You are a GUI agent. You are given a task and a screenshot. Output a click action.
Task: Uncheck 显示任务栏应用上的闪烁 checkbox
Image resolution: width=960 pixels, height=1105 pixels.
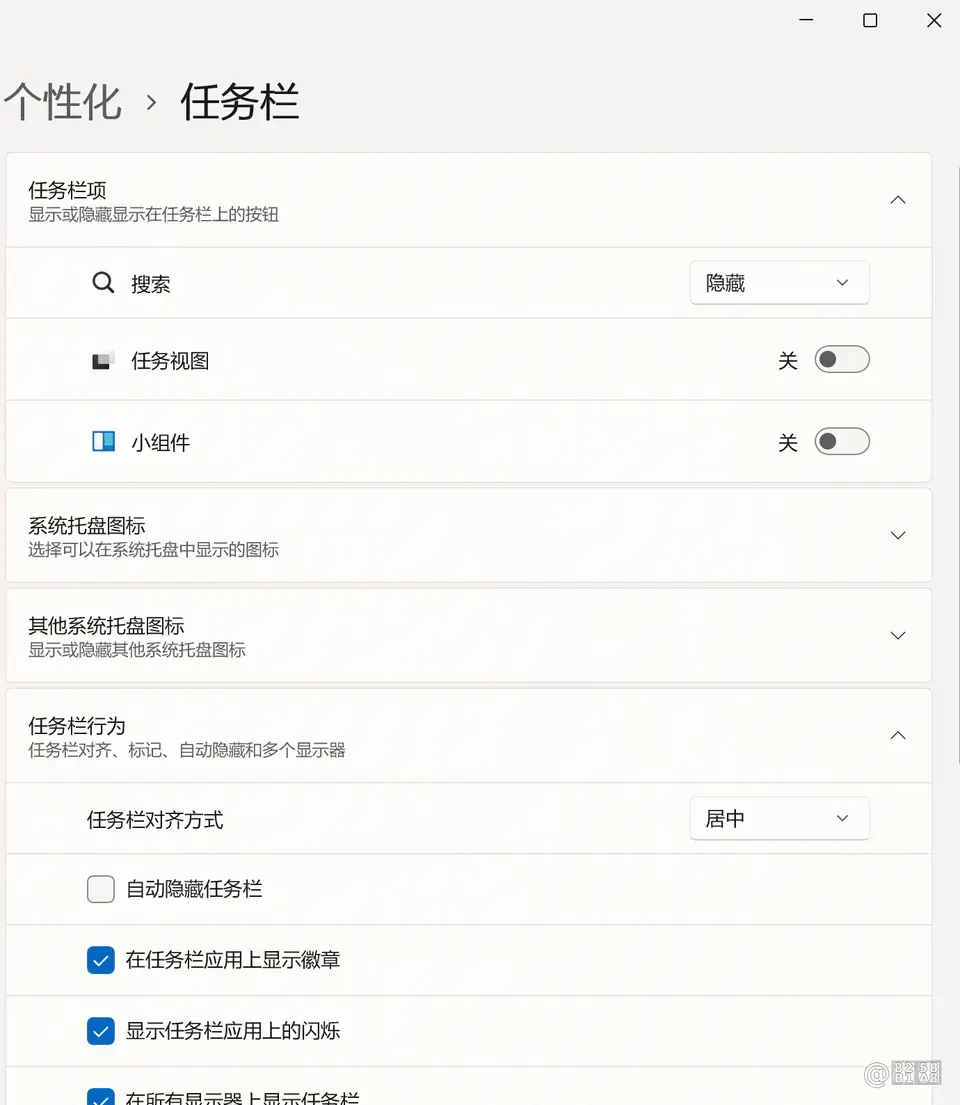point(101,1031)
